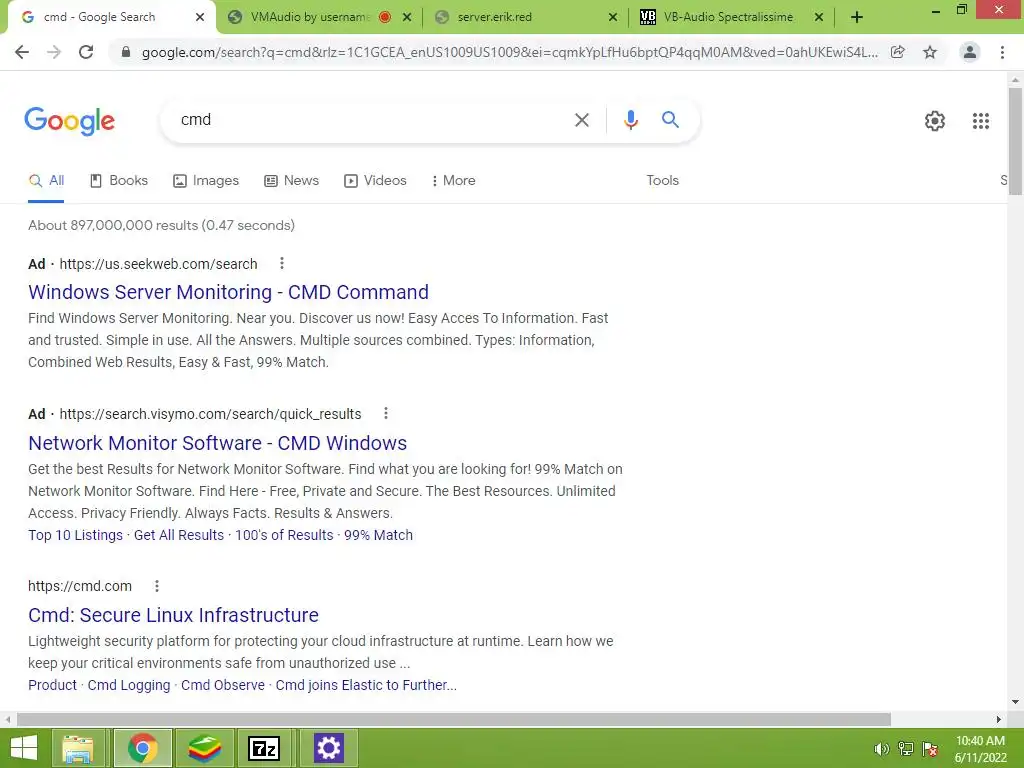Image resolution: width=1024 pixels, height=768 pixels.
Task: Expand the More search filters menu
Action: [x=453, y=180]
